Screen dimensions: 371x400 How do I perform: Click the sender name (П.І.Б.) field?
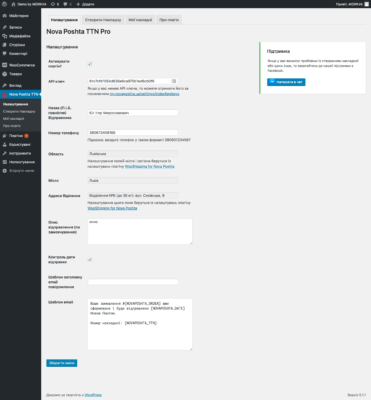133,113
